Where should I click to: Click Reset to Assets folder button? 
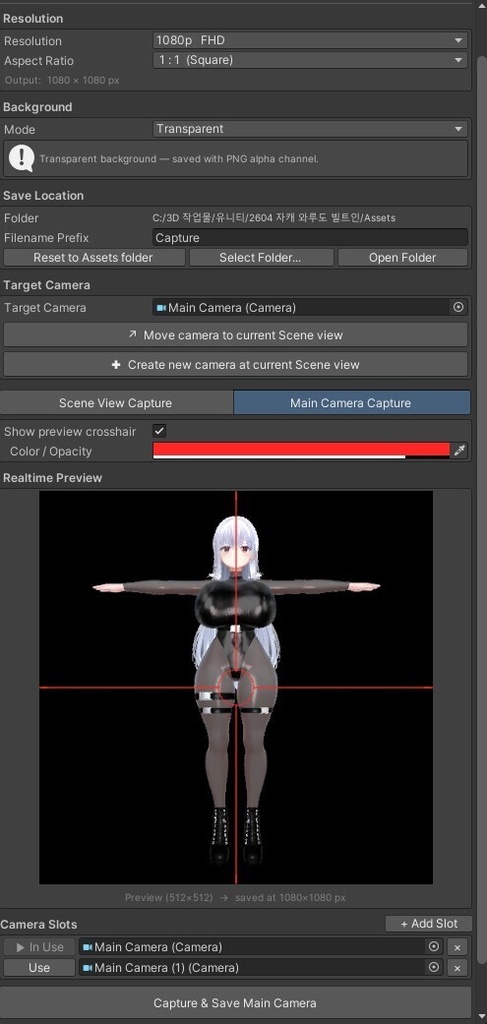pyautogui.click(x=93, y=257)
